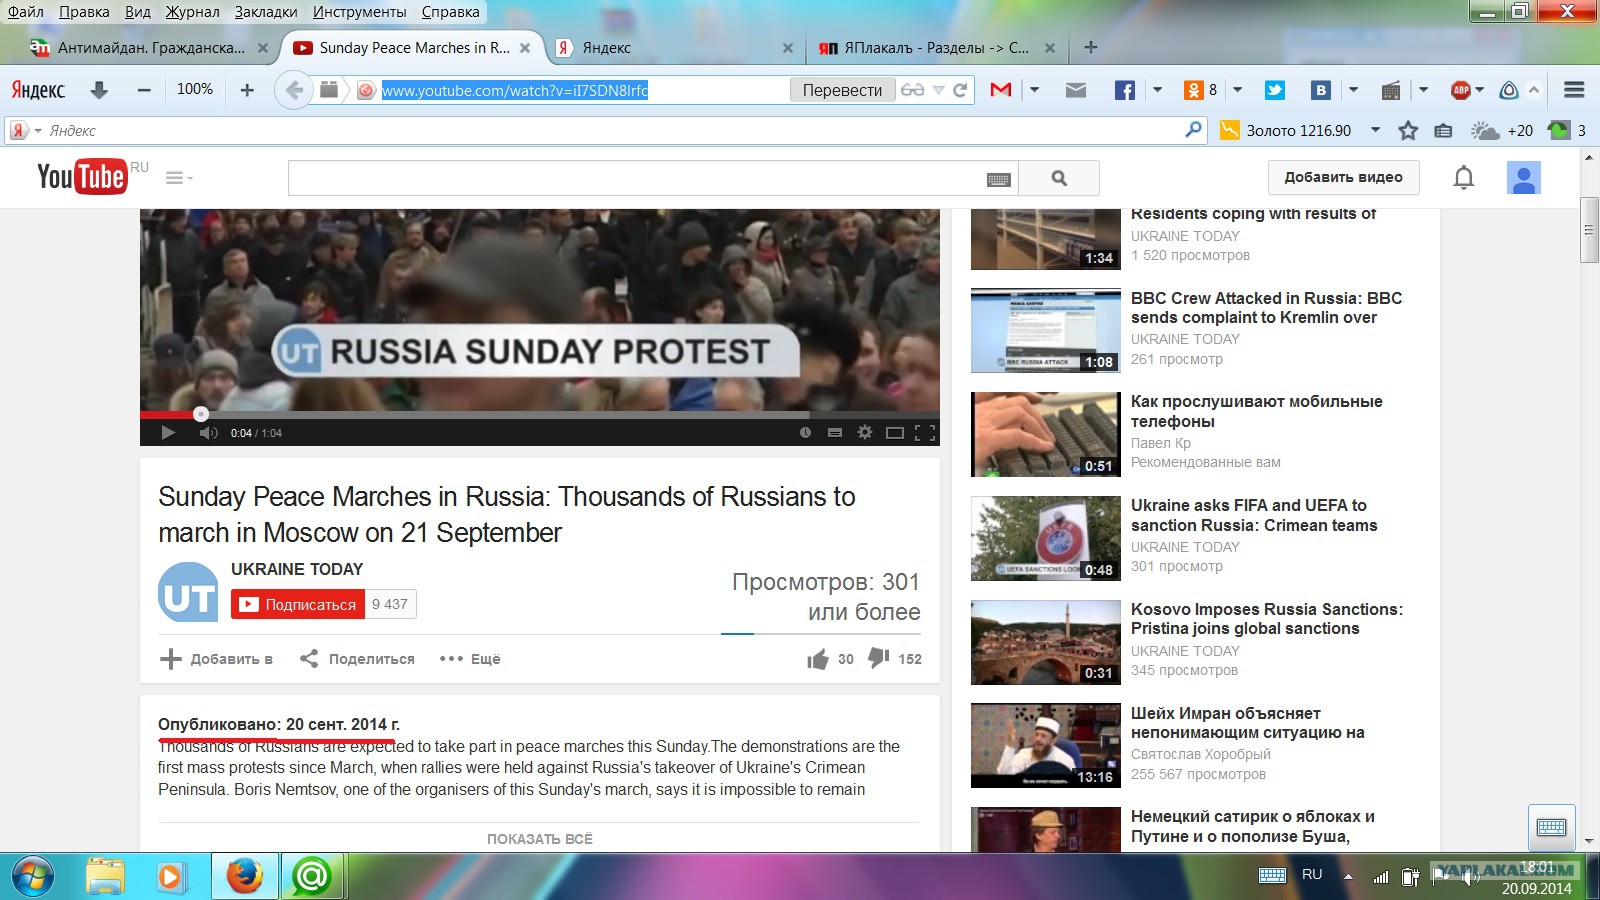Open the Kosovo Imposes Russia Sanctions thumbnail
This screenshot has width=1600, height=900.
point(1046,642)
